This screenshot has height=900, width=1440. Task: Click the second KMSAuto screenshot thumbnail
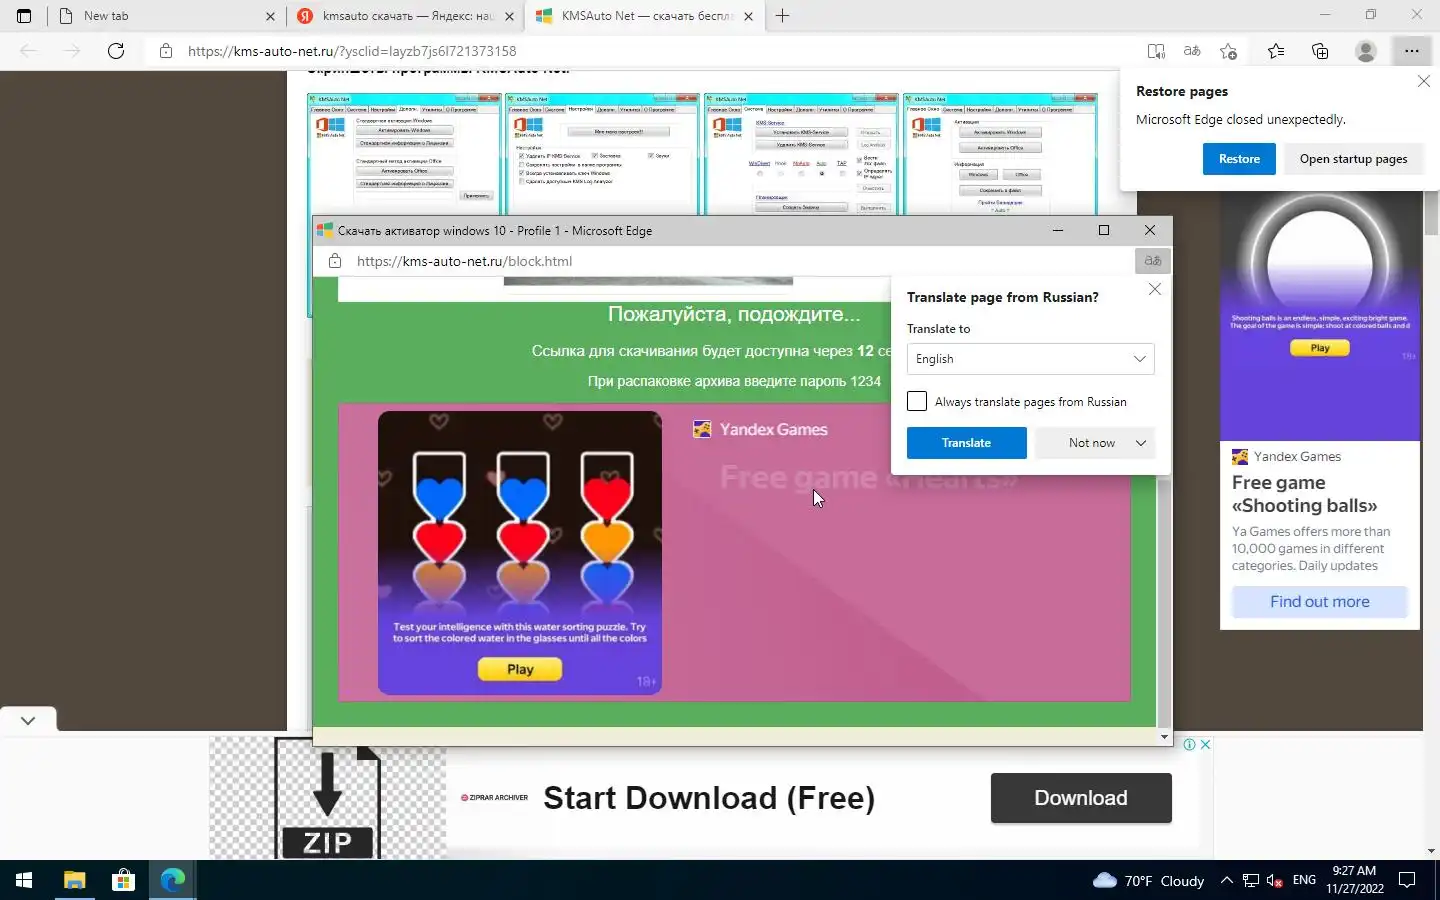coord(602,153)
